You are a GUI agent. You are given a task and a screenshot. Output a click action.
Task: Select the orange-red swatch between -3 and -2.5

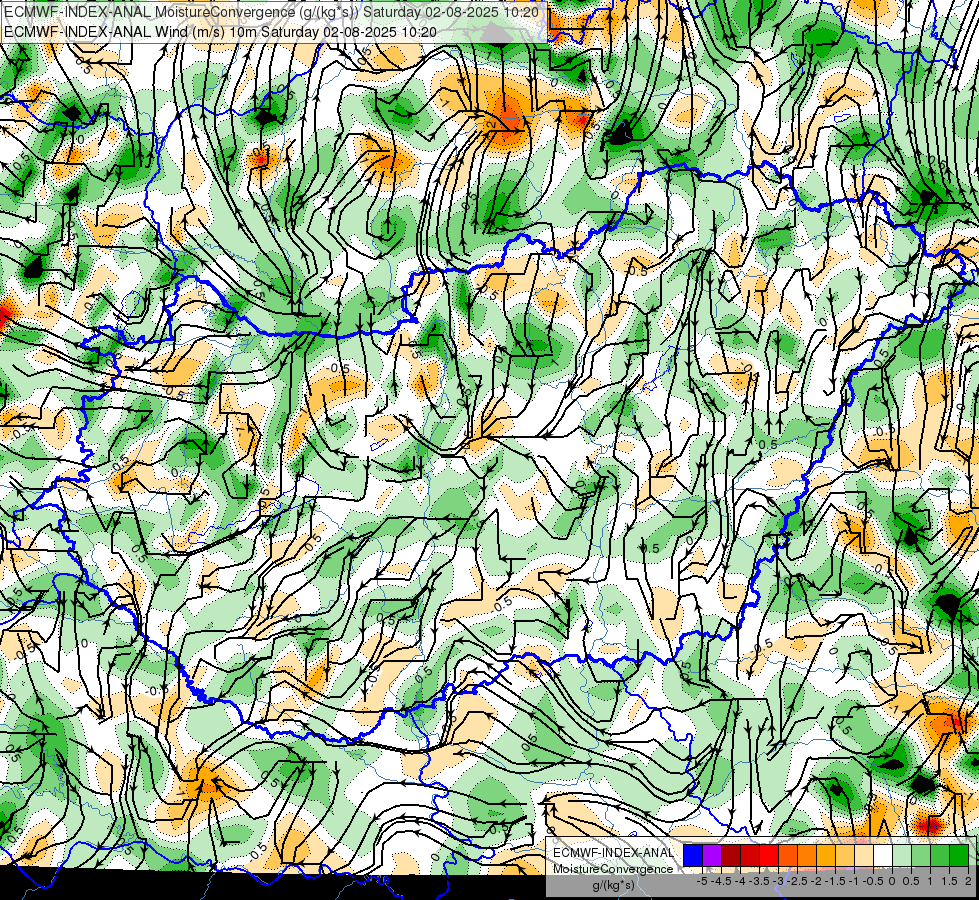click(x=788, y=855)
